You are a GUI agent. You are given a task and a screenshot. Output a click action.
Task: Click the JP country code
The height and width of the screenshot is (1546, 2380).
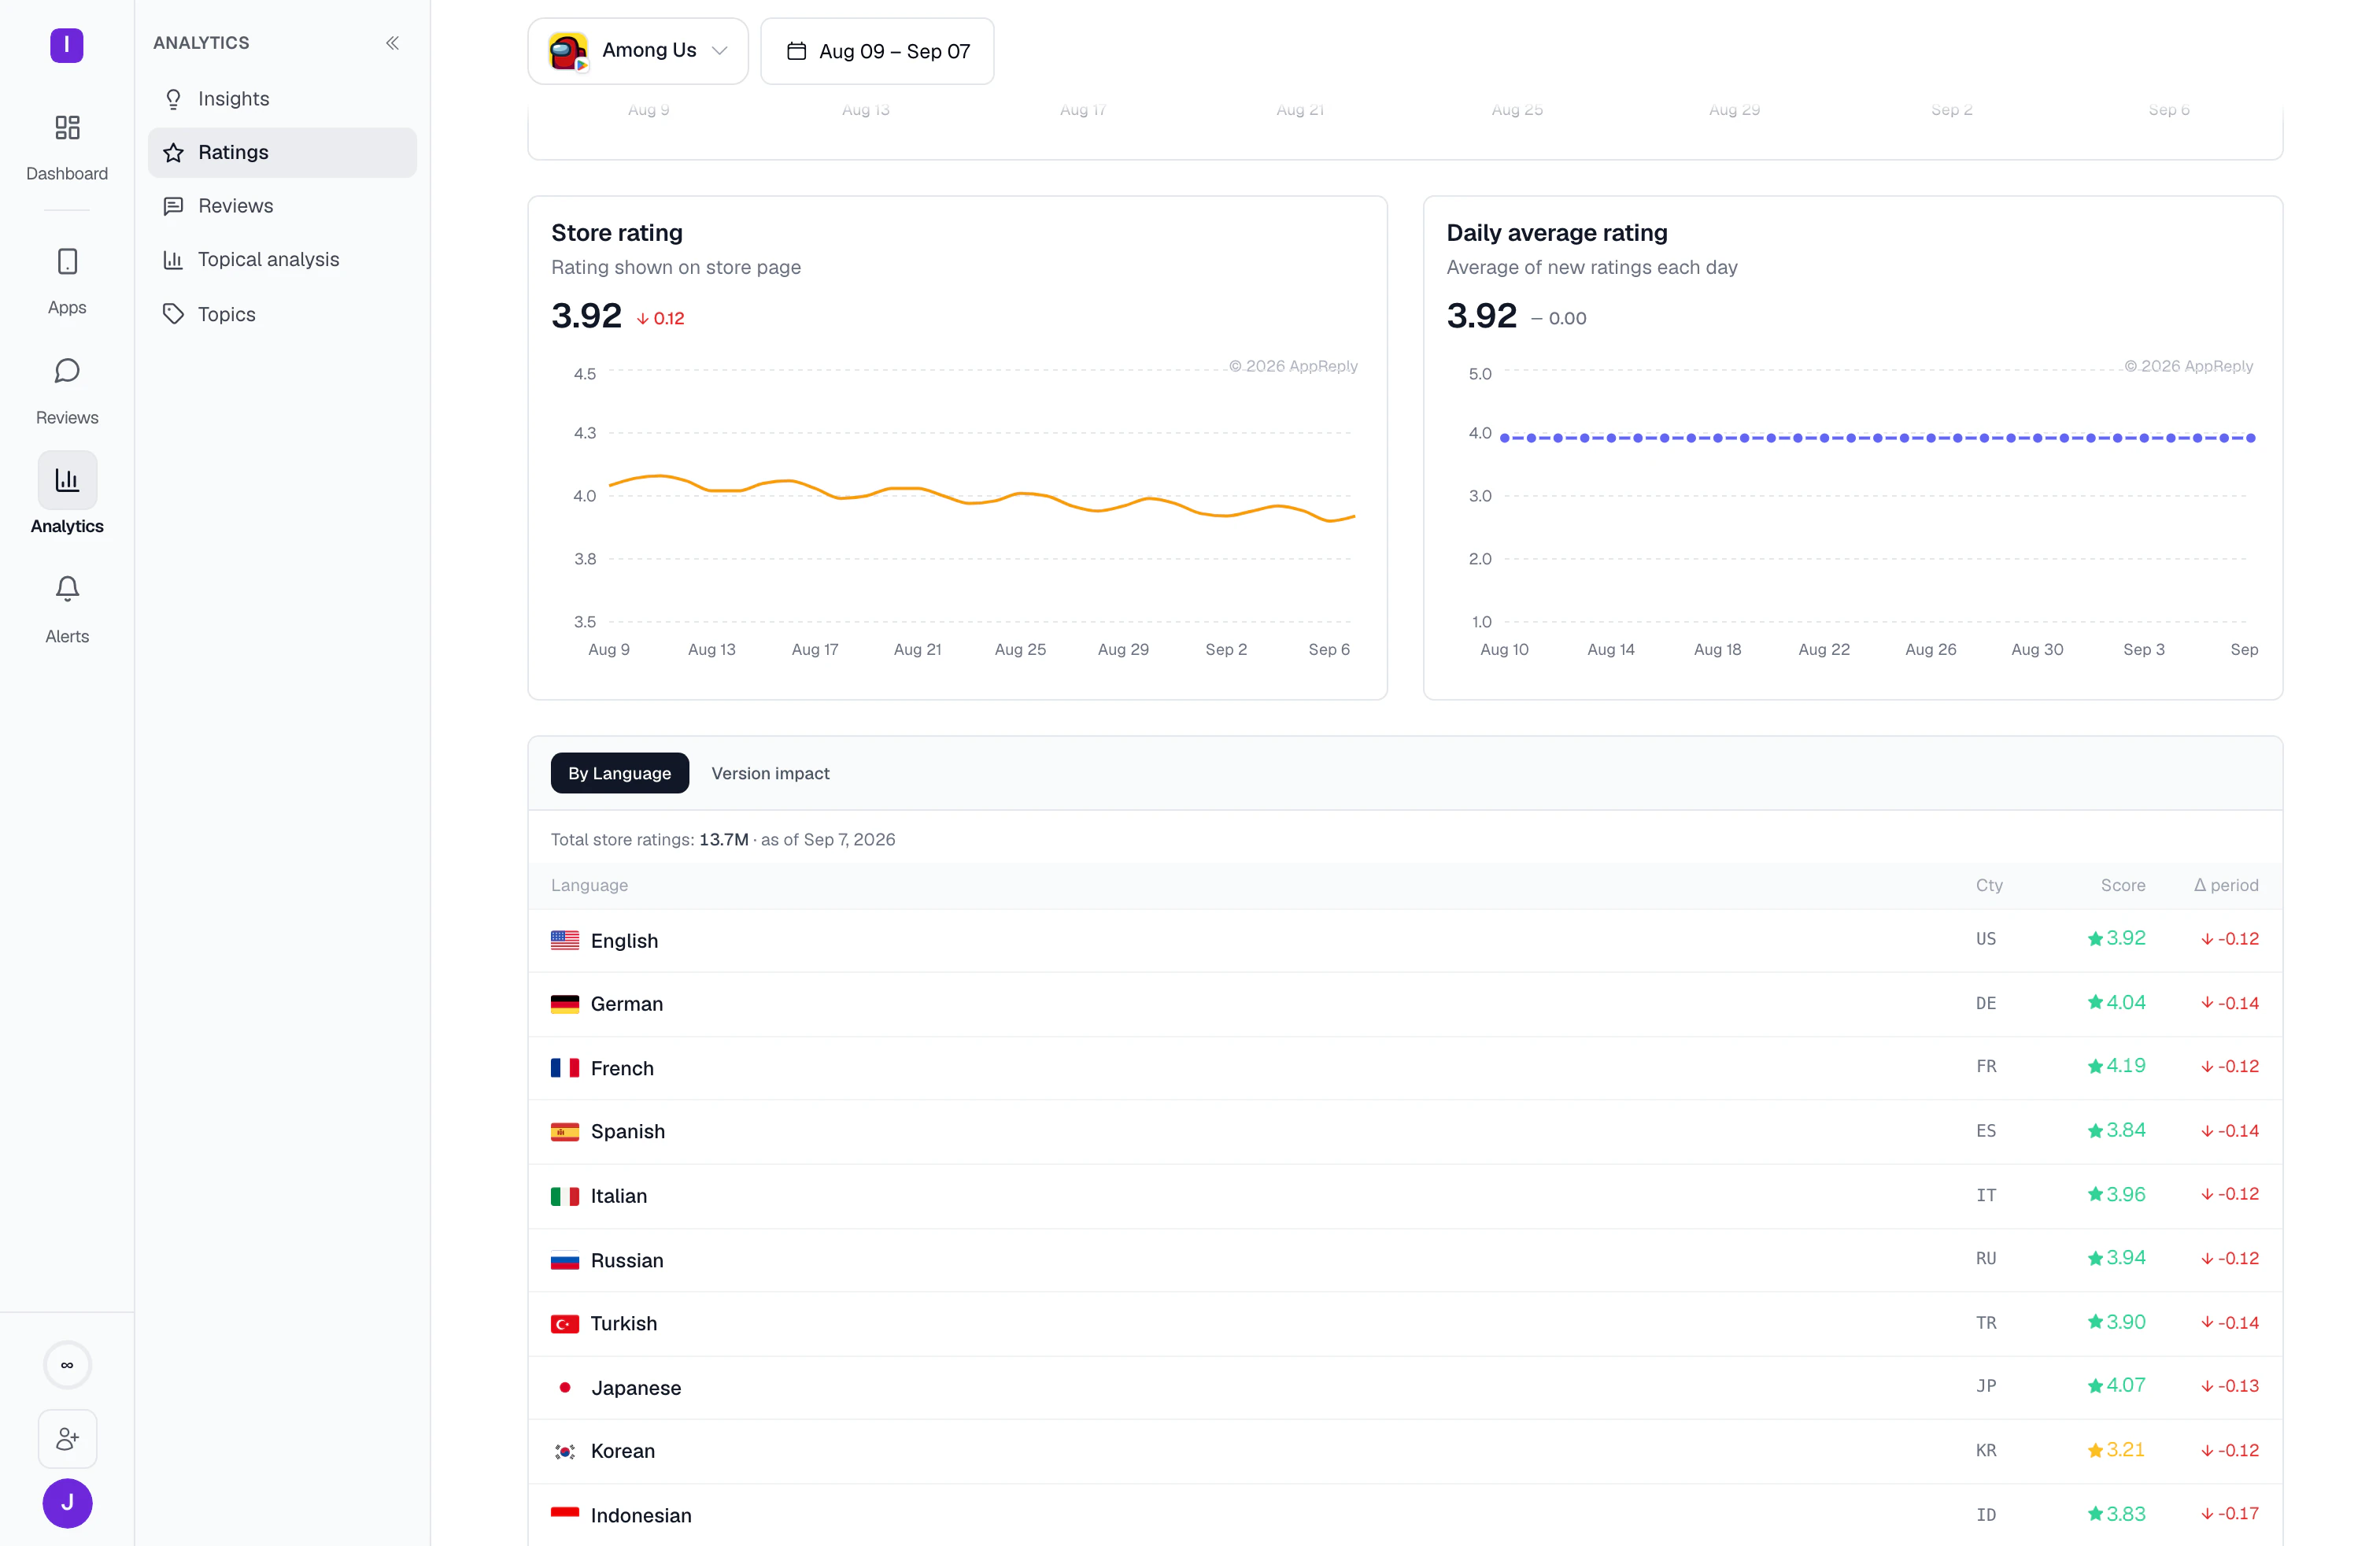pyautogui.click(x=1986, y=1386)
